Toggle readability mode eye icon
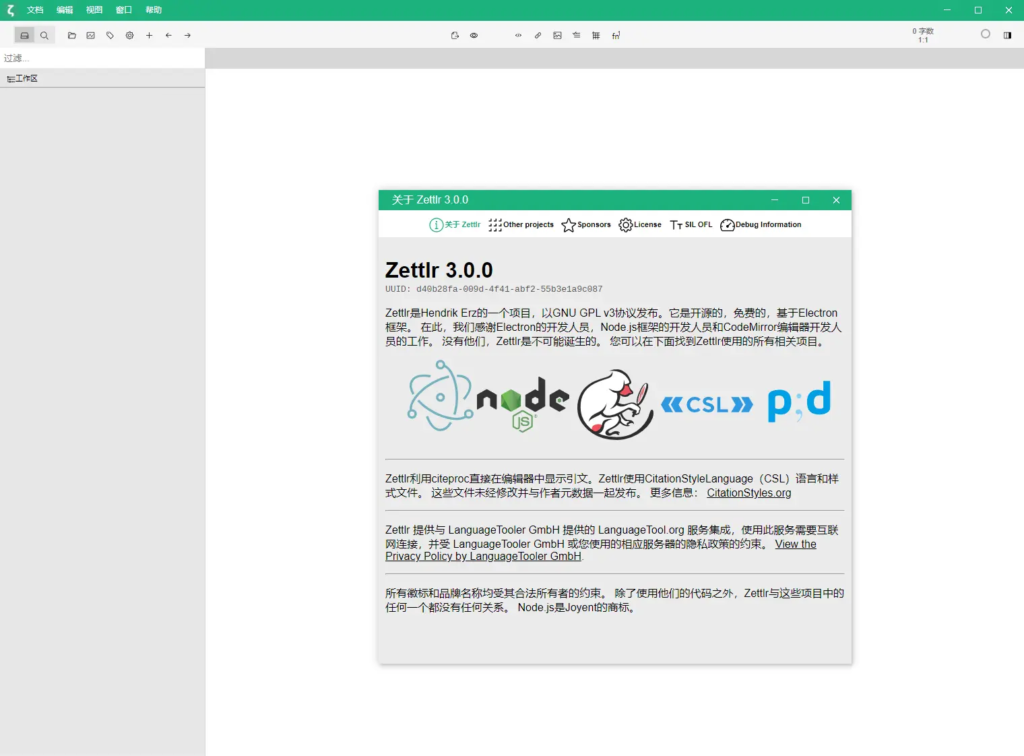The height and width of the screenshot is (756, 1024). (x=474, y=35)
